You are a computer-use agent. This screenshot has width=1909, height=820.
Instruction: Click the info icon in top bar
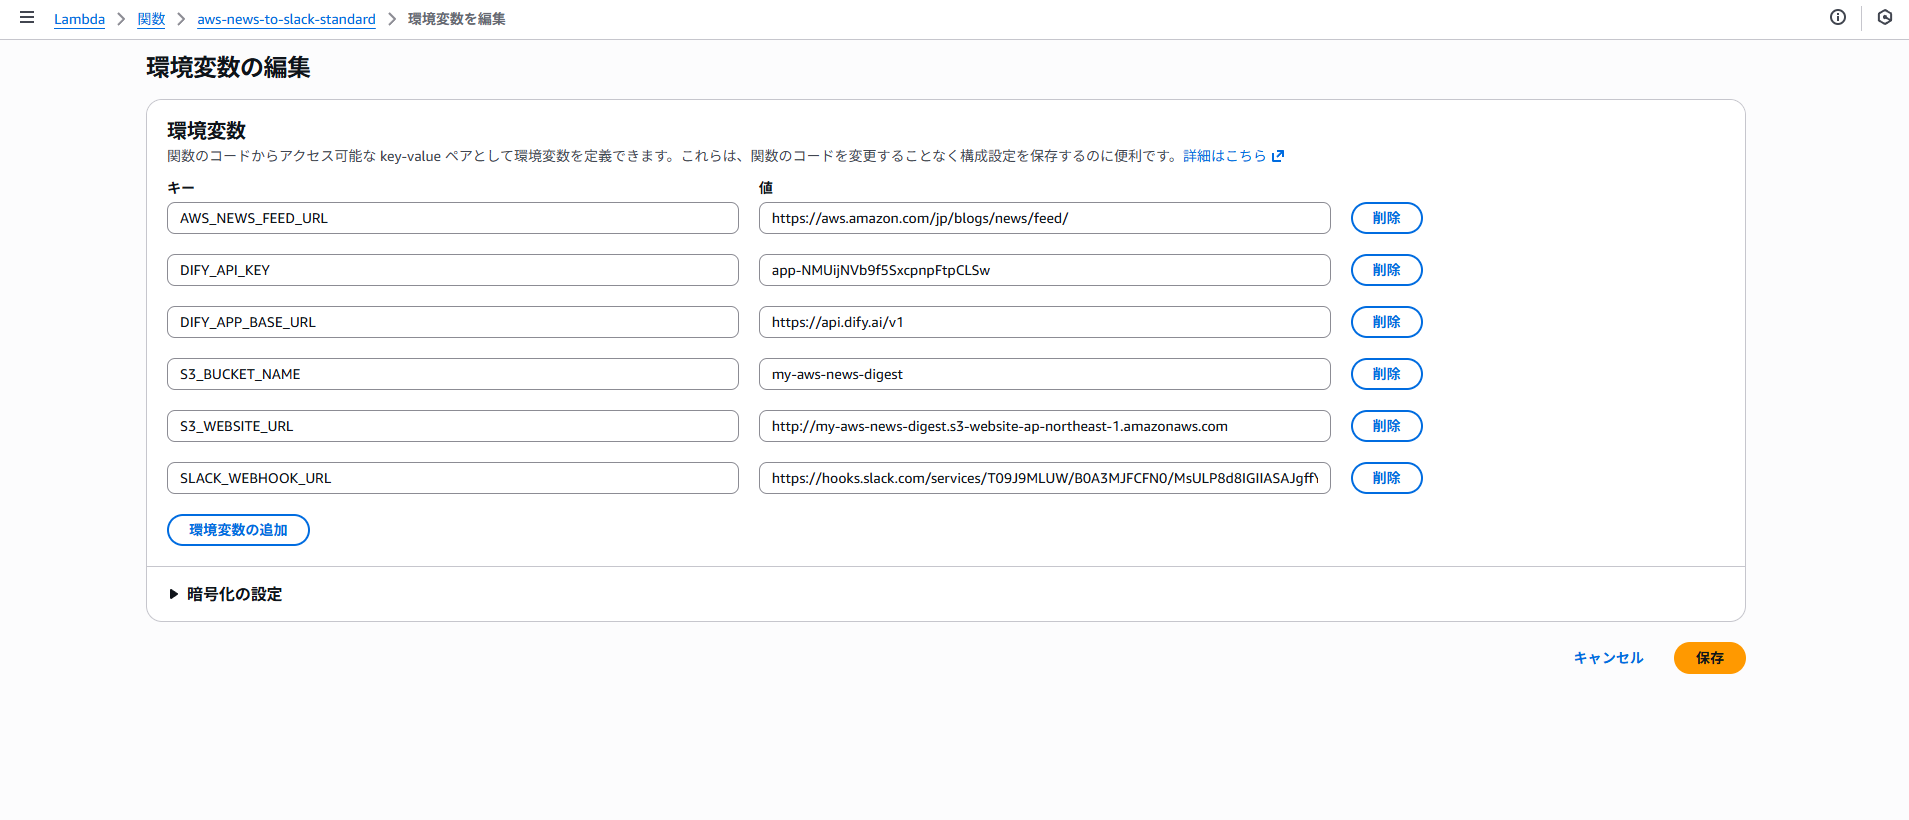tap(1837, 17)
